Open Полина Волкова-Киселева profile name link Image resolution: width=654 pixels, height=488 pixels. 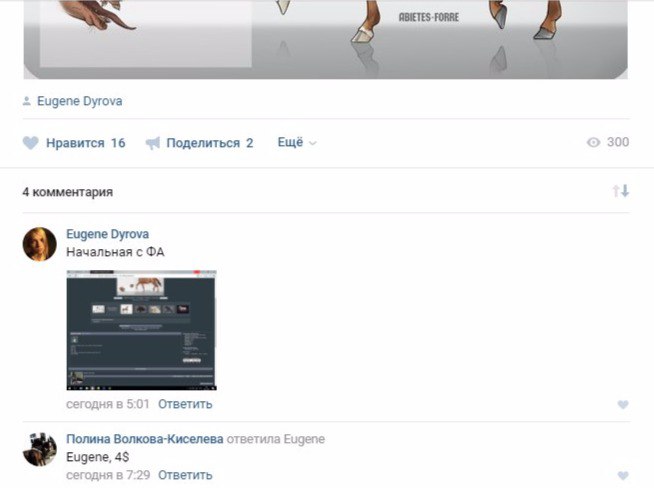click(x=144, y=439)
